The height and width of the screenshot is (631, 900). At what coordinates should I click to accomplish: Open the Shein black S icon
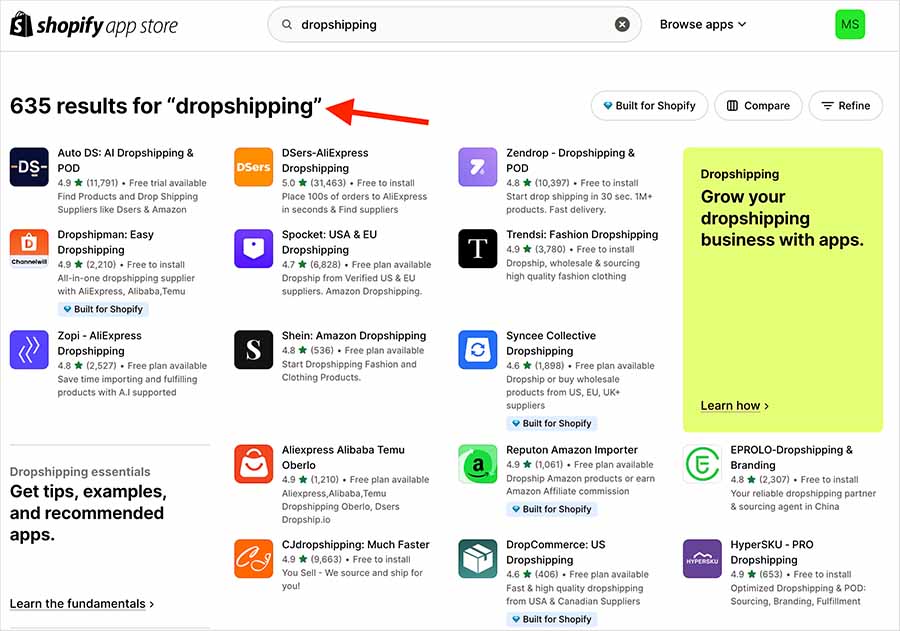point(254,350)
